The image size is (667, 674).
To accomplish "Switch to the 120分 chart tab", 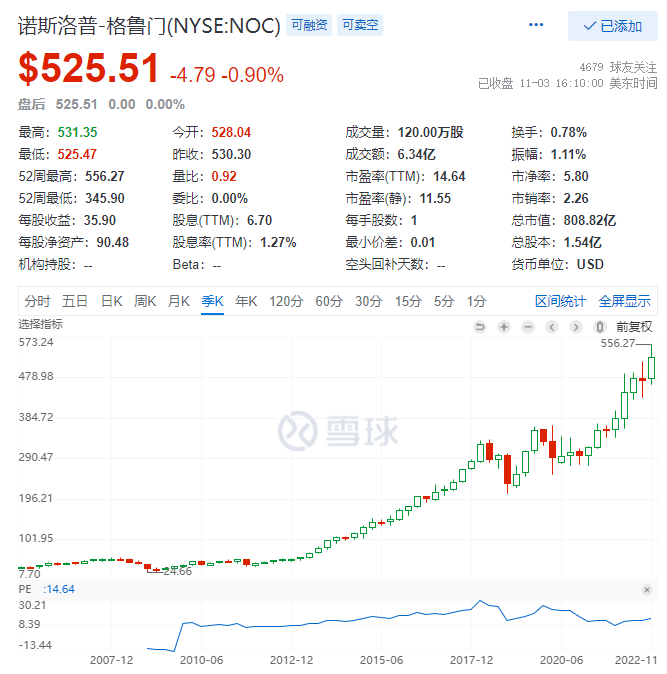I will click(286, 301).
